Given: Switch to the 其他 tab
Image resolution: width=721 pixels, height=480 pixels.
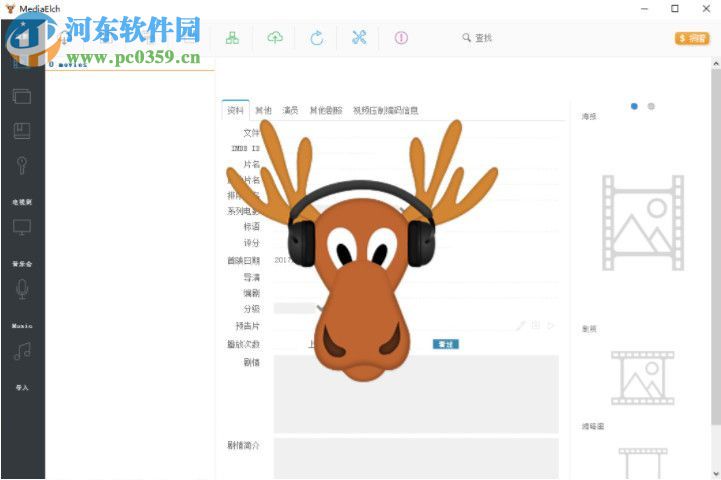Looking at the screenshot, I should [263, 110].
